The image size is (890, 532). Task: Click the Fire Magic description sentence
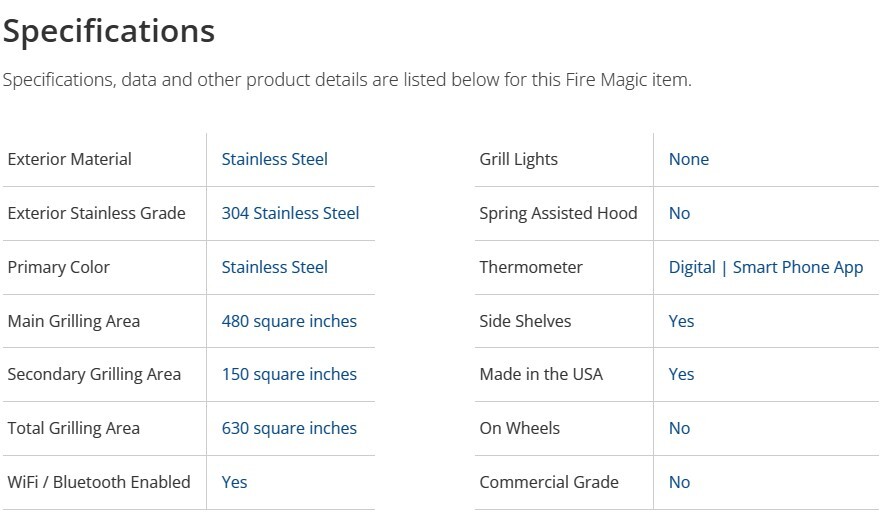tap(346, 80)
